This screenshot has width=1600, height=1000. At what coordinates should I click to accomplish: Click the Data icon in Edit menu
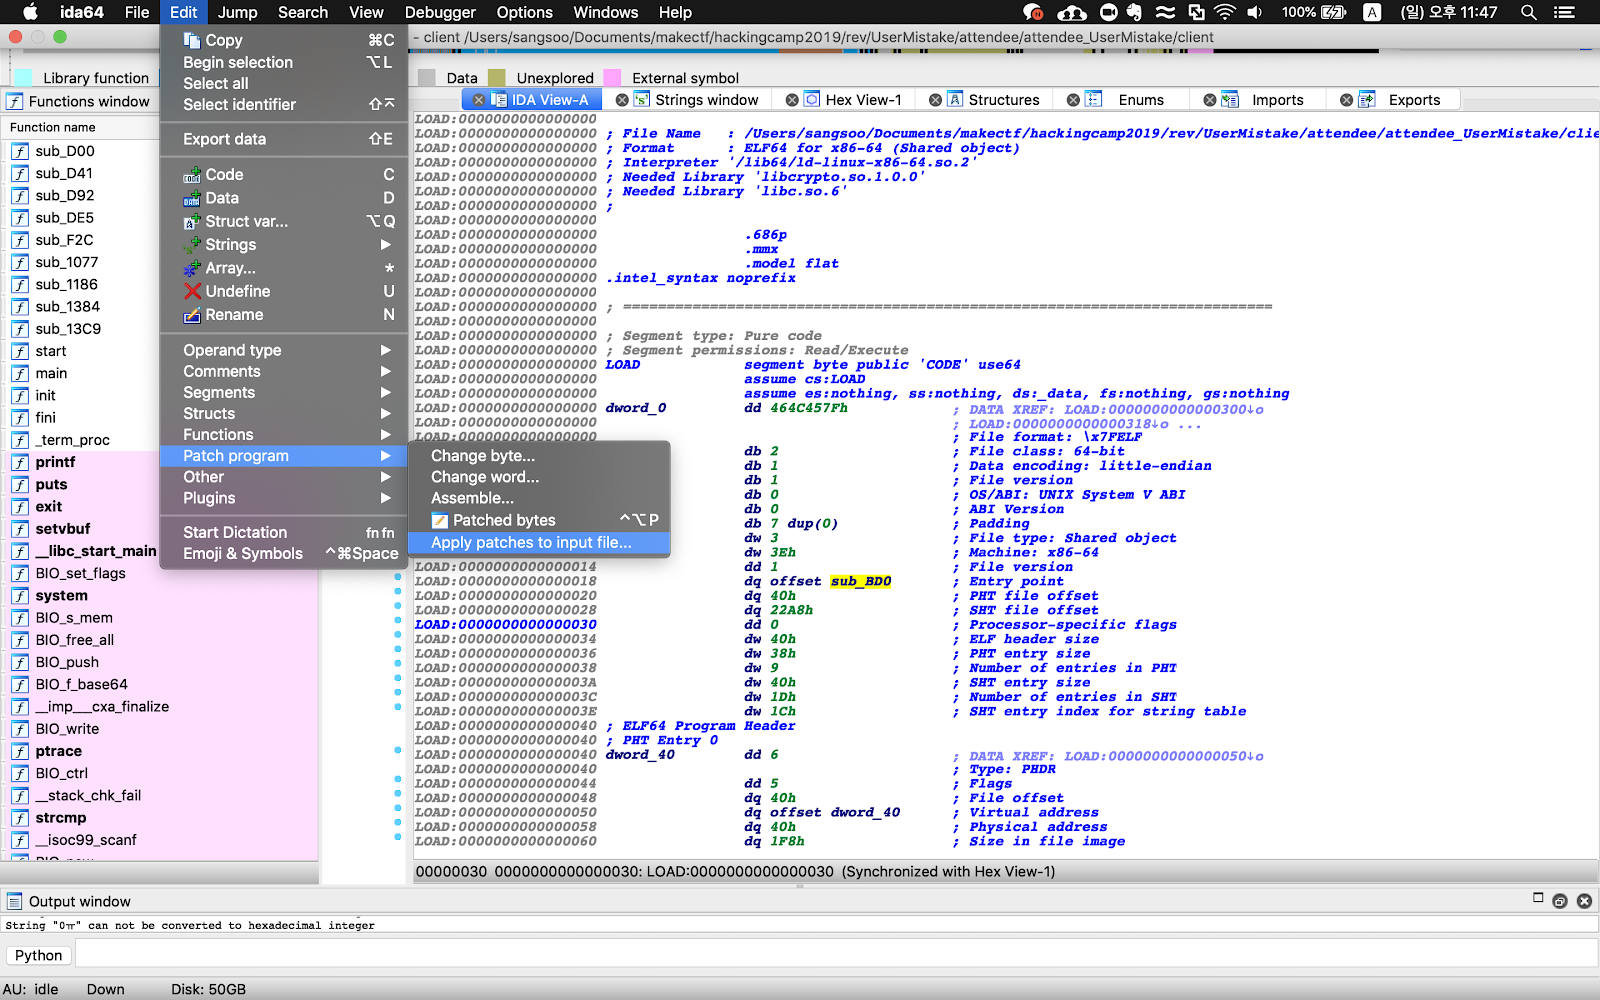pyautogui.click(x=192, y=198)
